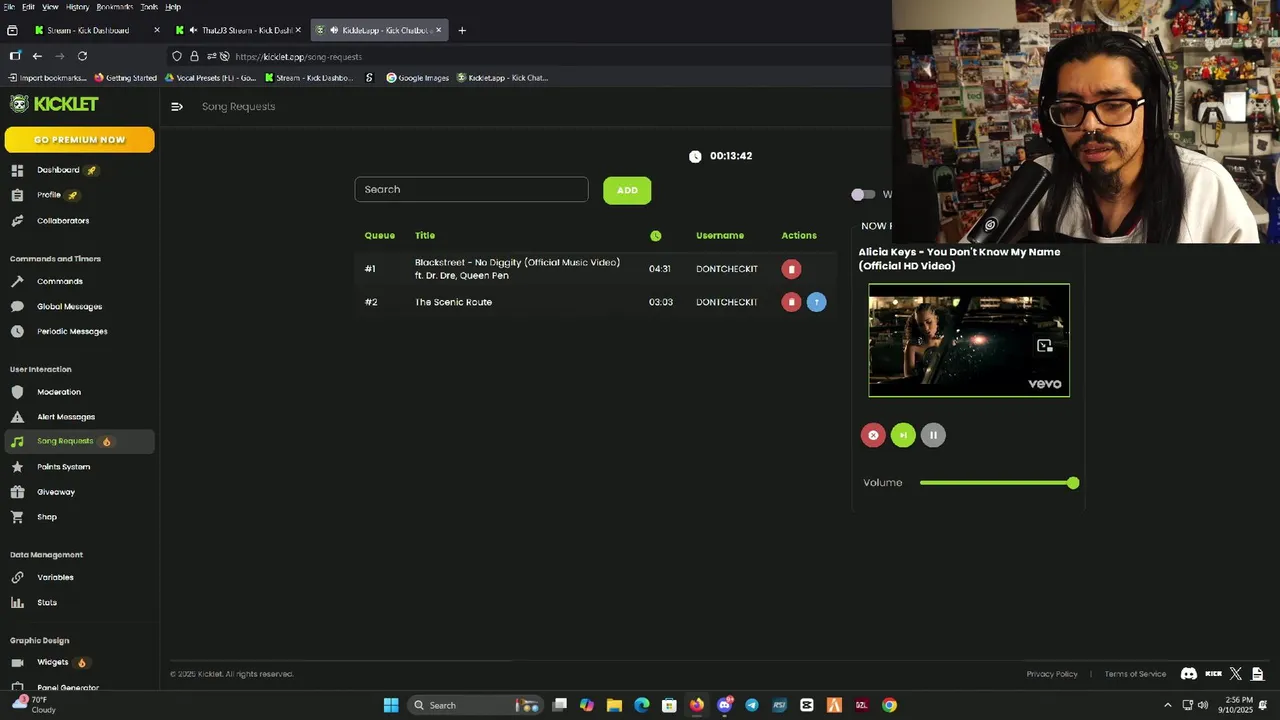Click the Go Premium Now button
Viewport: 1280px width, 720px height.
(x=80, y=140)
